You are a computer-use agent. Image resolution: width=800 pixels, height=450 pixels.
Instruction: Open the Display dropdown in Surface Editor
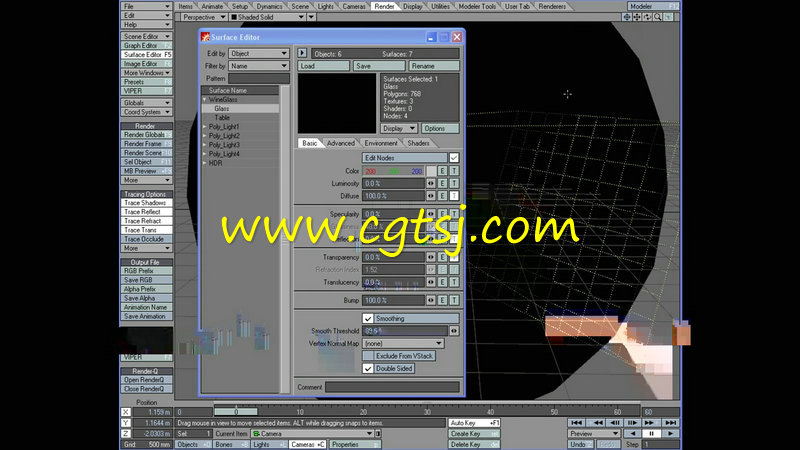(399, 129)
